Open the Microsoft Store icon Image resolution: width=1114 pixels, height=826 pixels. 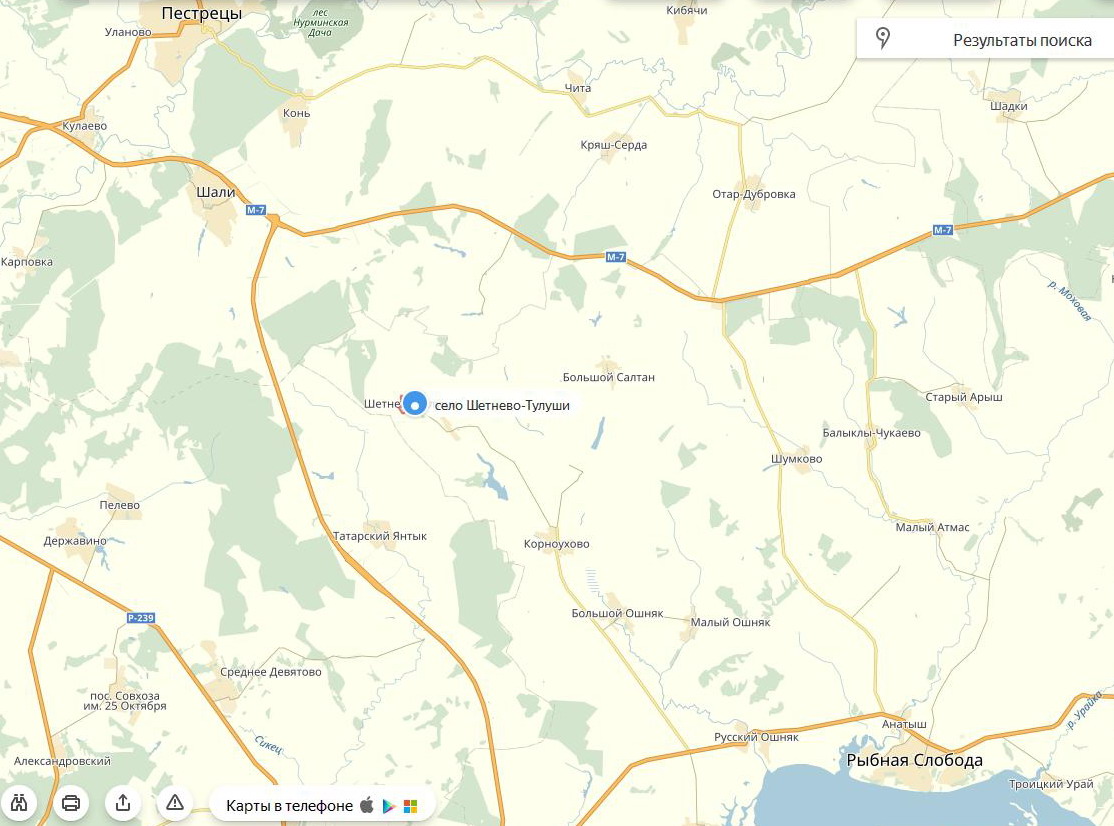pyautogui.click(x=411, y=806)
